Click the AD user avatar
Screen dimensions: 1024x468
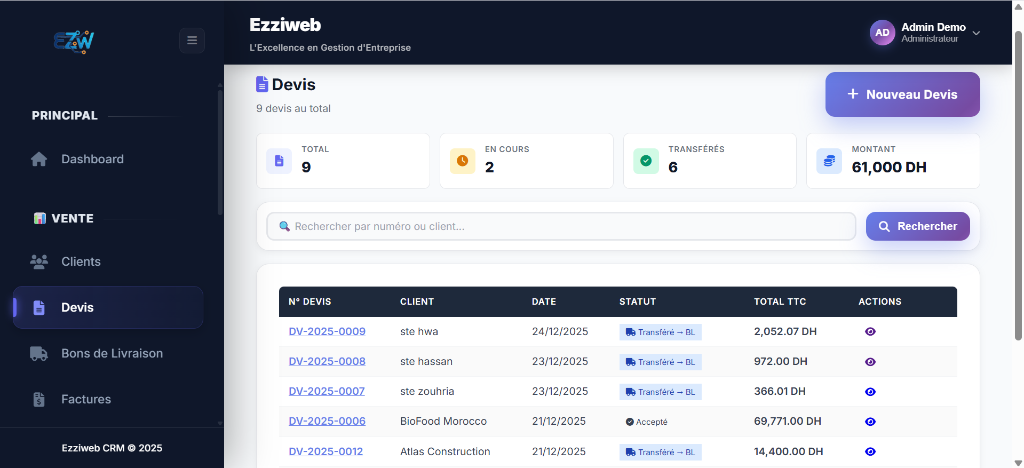click(x=882, y=32)
